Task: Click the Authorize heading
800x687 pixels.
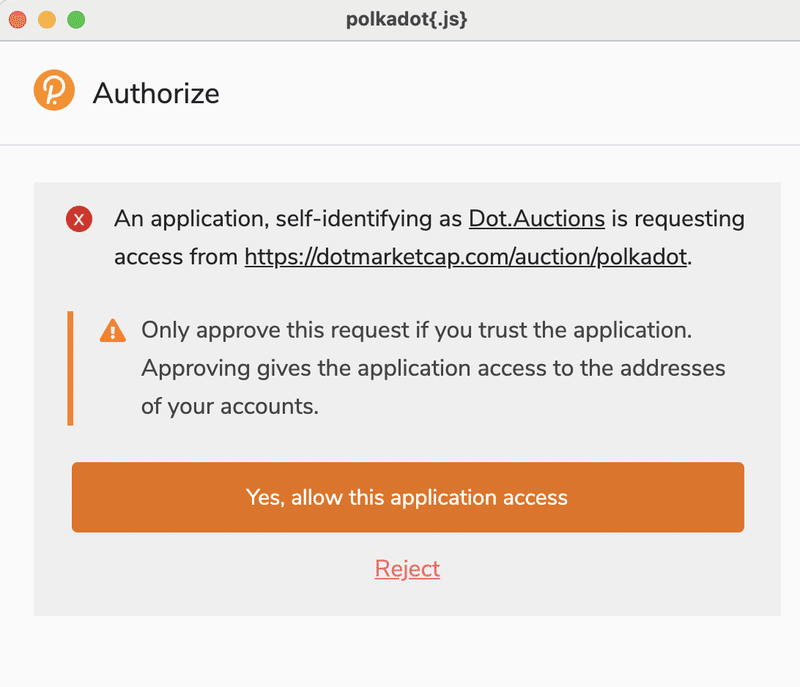Action: click(156, 93)
